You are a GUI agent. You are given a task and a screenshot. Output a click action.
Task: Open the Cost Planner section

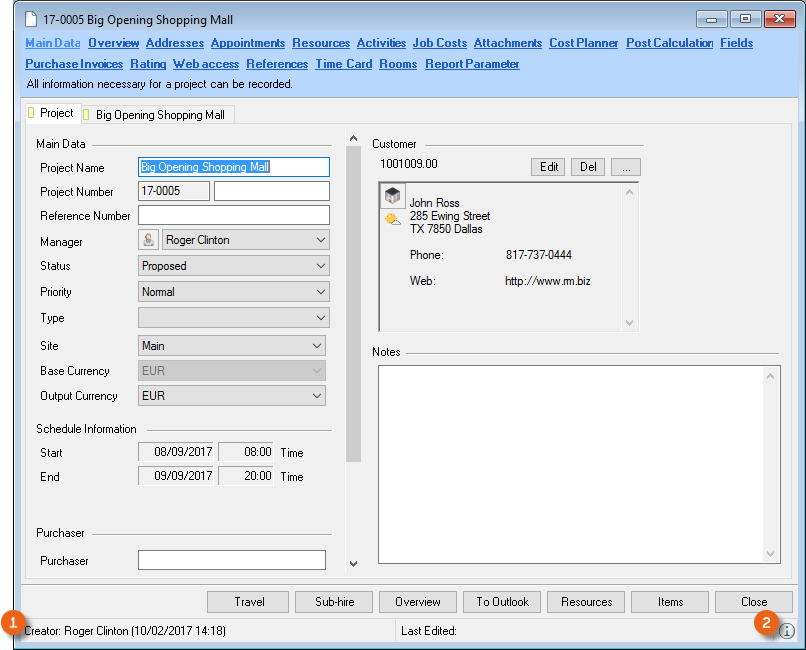tap(583, 43)
